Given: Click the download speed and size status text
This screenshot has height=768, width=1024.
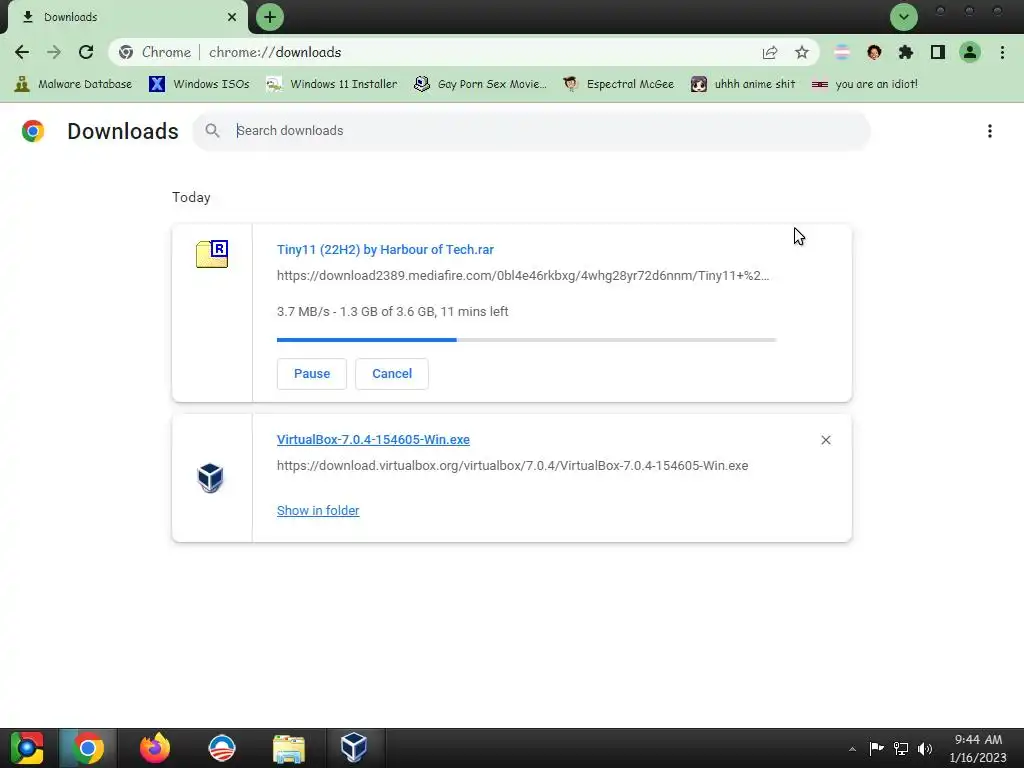Looking at the screenshot, I should (x=392, y=312).
